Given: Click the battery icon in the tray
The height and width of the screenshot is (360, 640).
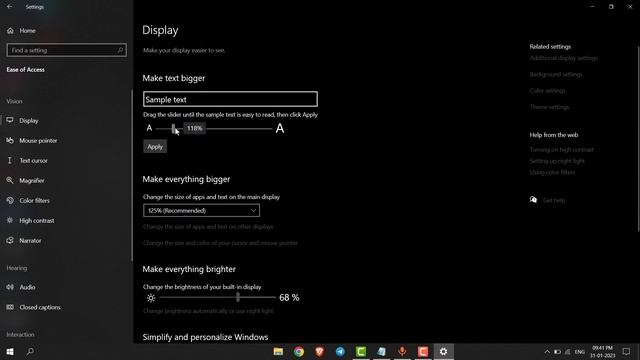Looking at the screenshot, I should pos(557,352).
